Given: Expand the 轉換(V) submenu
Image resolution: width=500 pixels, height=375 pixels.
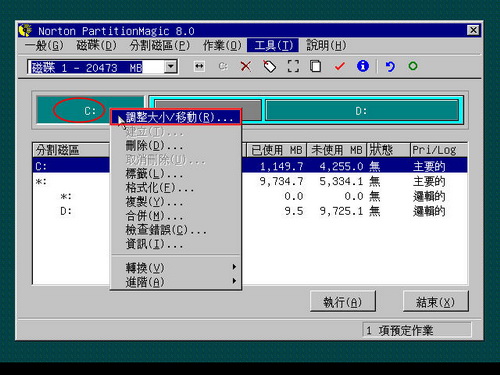Looking at the screenshot, I should click(175, 267).
